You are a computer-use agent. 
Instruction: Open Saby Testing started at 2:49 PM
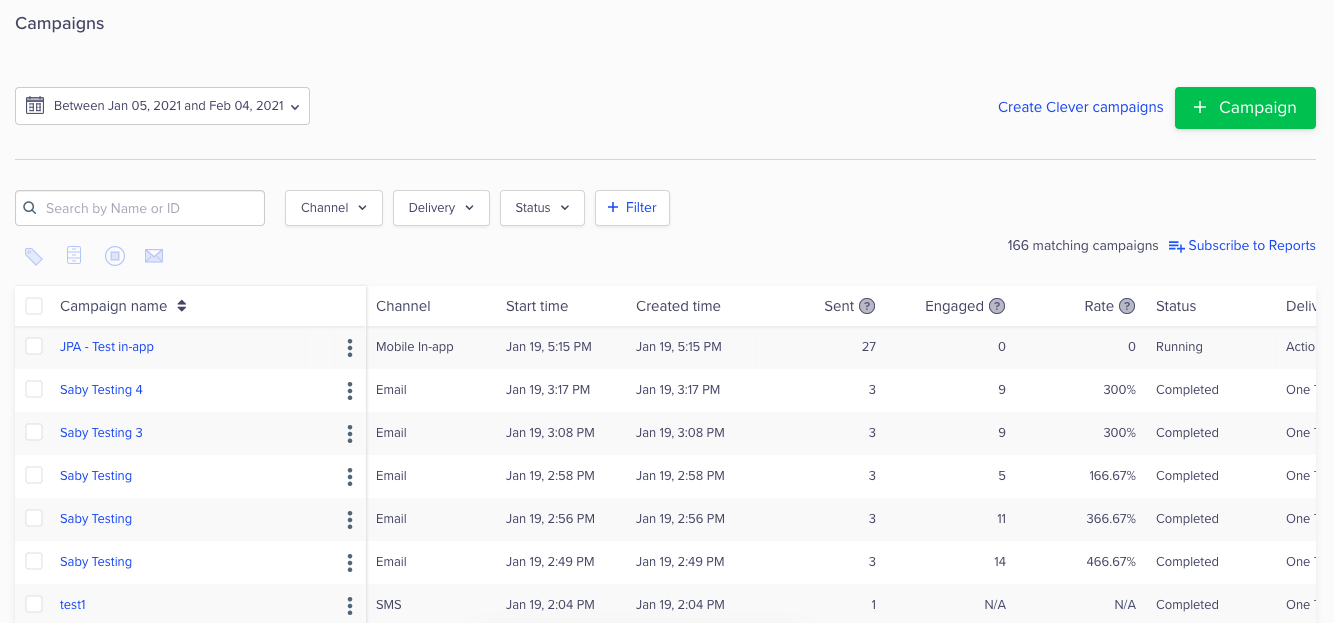tap(96, 562)
